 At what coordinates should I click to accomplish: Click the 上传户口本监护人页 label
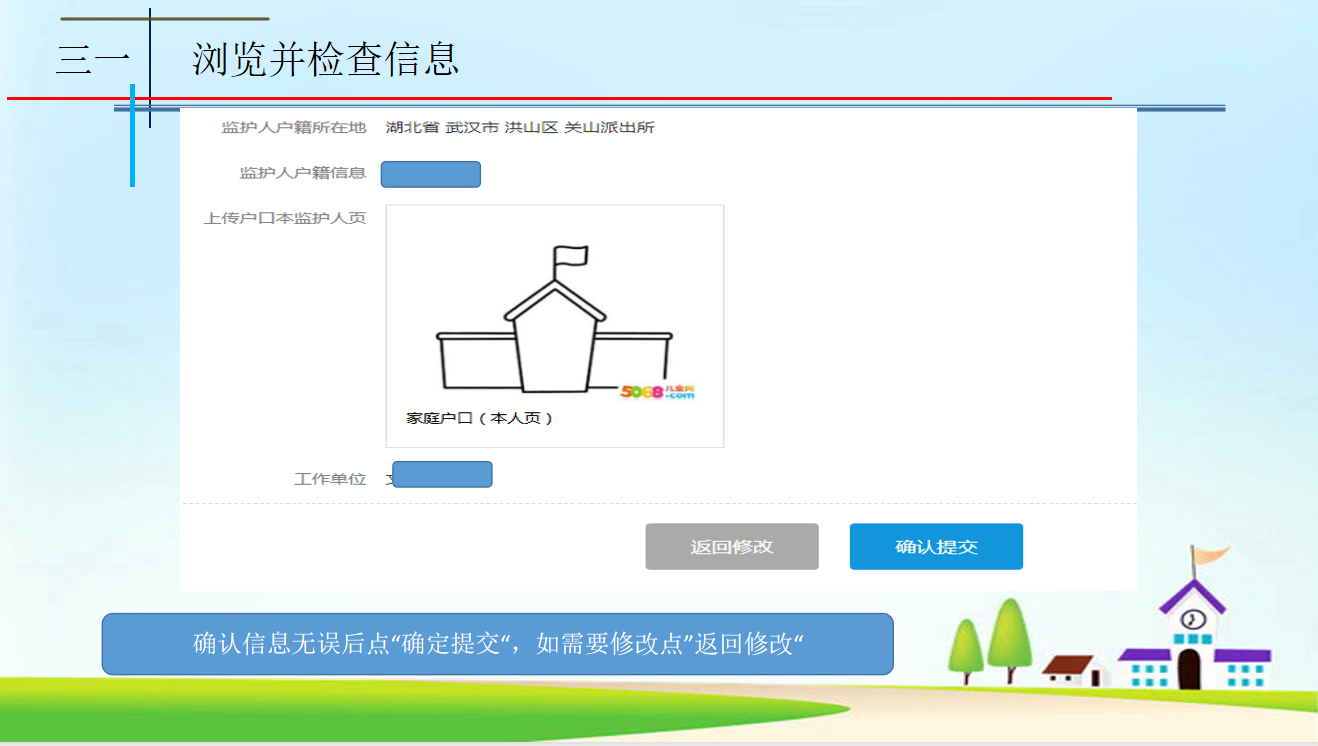click(x=285, y=218)
